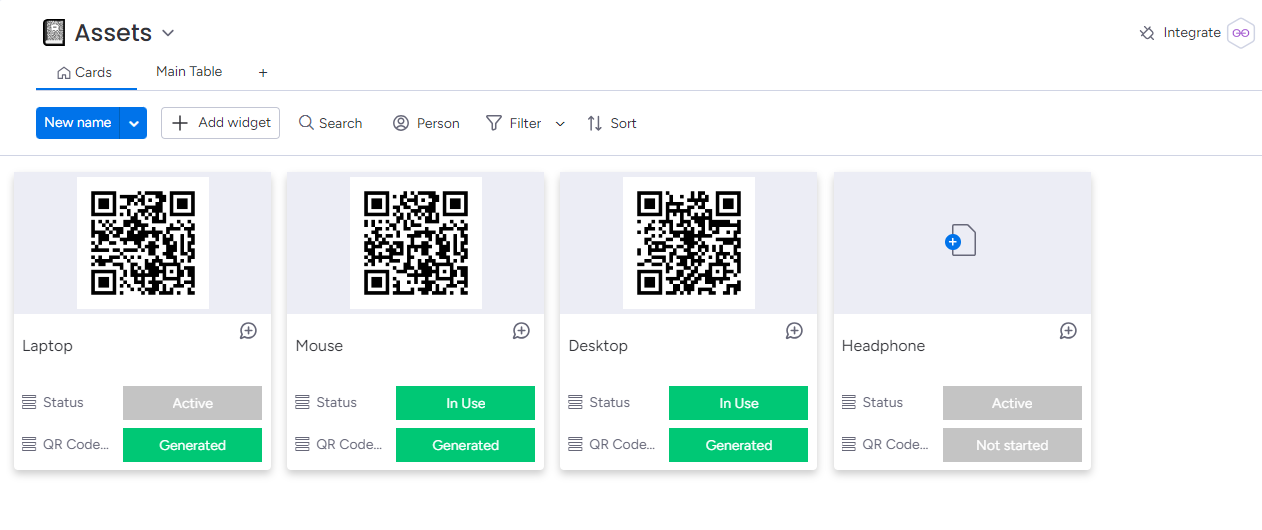This screenshot has width=1262, height=530.
Task: Add a new view with the plus tab
Action: 263,73
